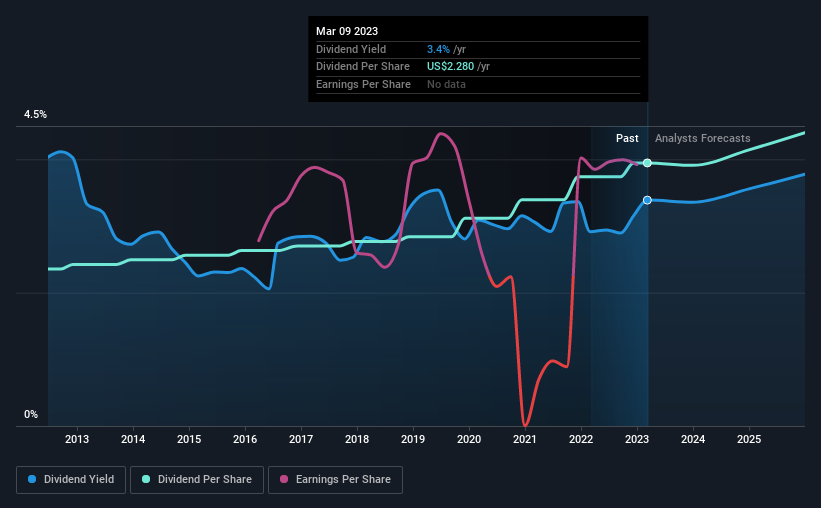Click the 2020 x-axis label

pos(469,439)
